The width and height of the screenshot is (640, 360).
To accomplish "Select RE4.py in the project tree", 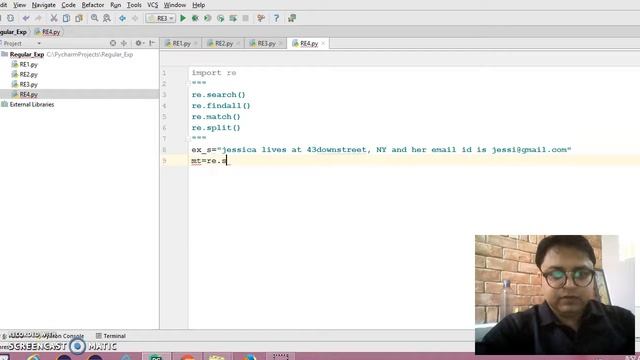I will coord(28,94).
